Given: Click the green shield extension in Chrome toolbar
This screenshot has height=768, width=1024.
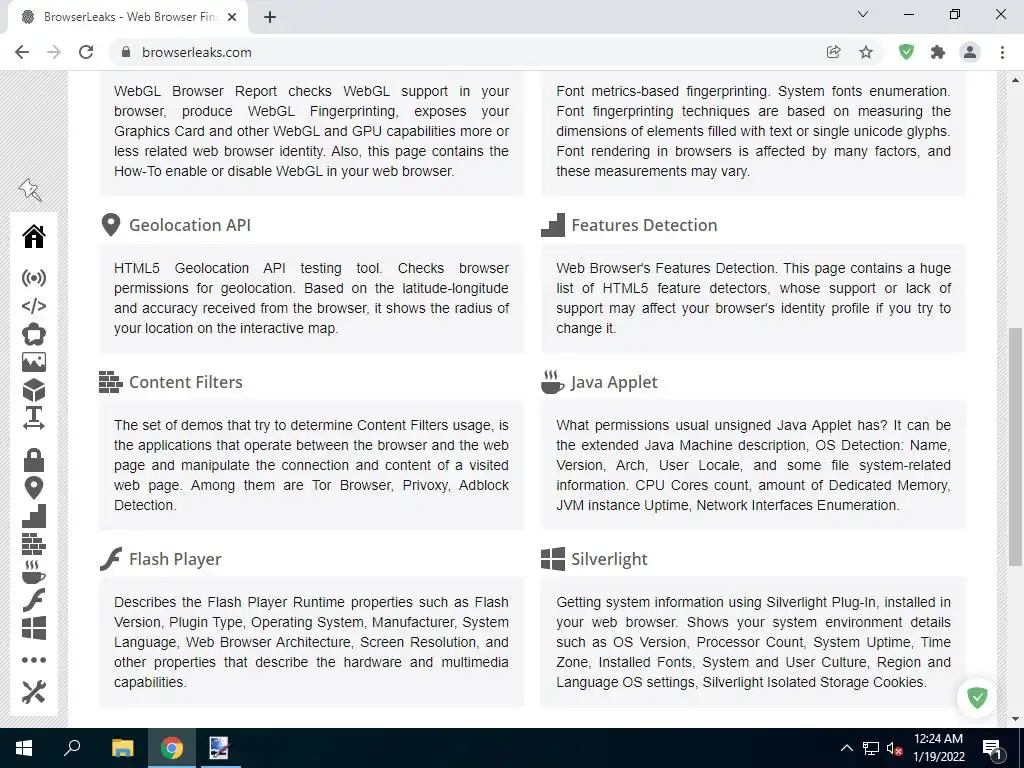Looking at the screenshot, I should pos(906,52).
